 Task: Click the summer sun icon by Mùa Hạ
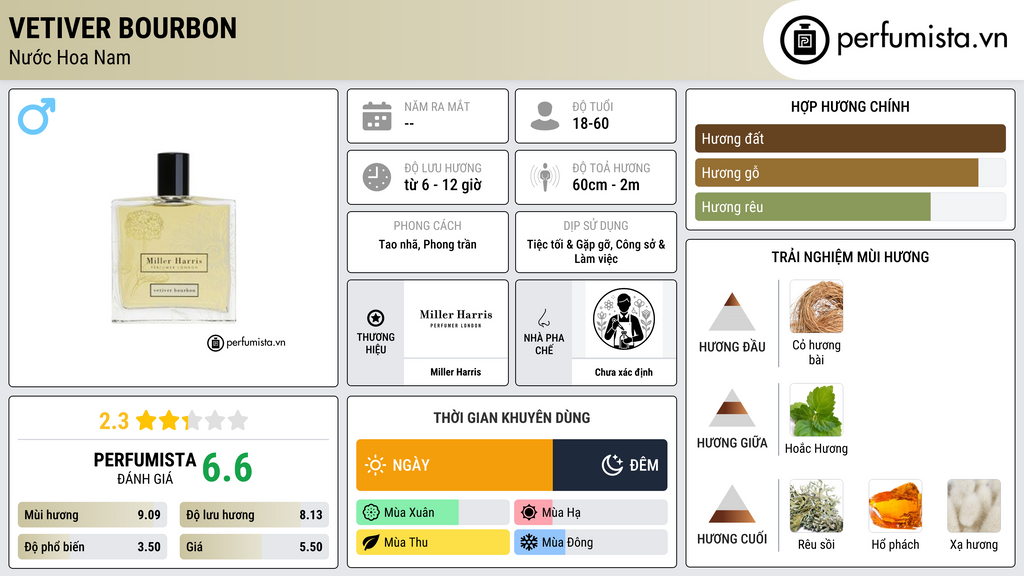529,513
